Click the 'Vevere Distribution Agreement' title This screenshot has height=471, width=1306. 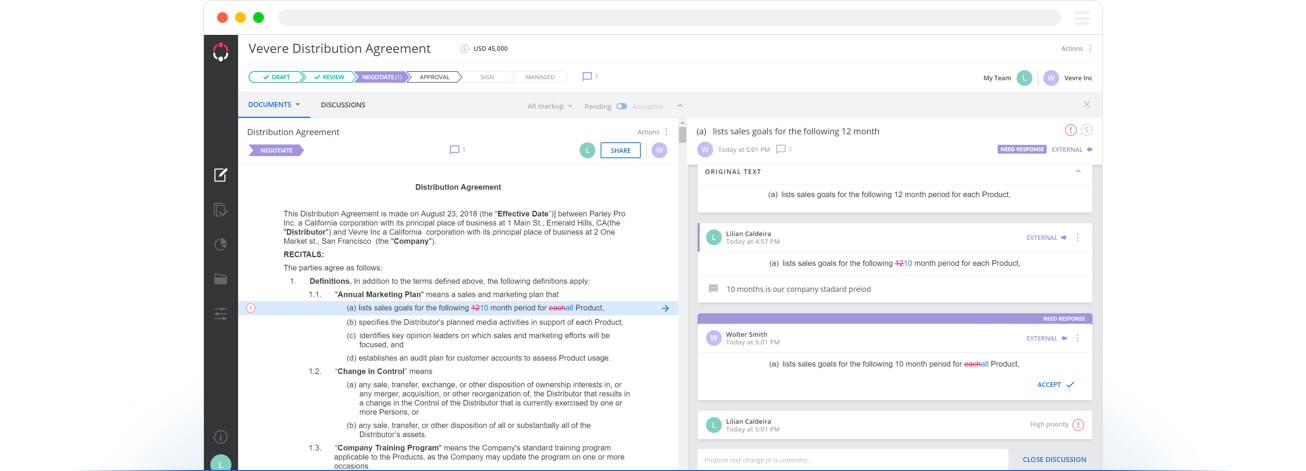click(340, 48)
